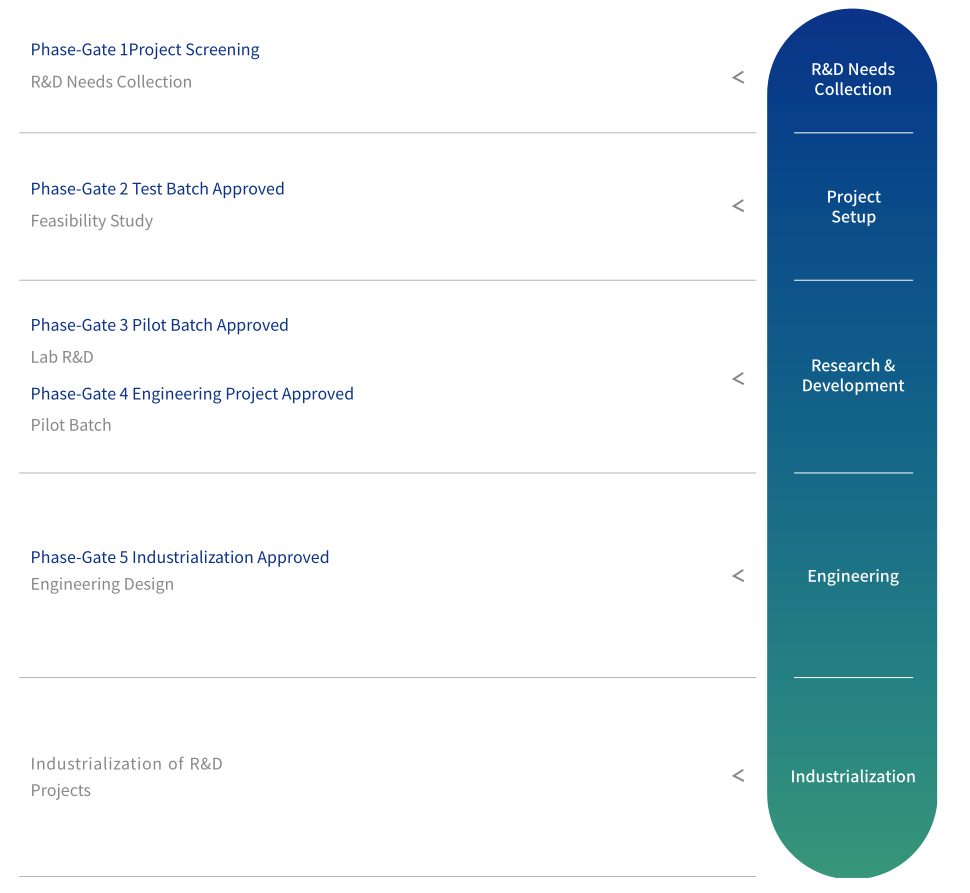Select the Industrialization stage in pill

[852, 776]
